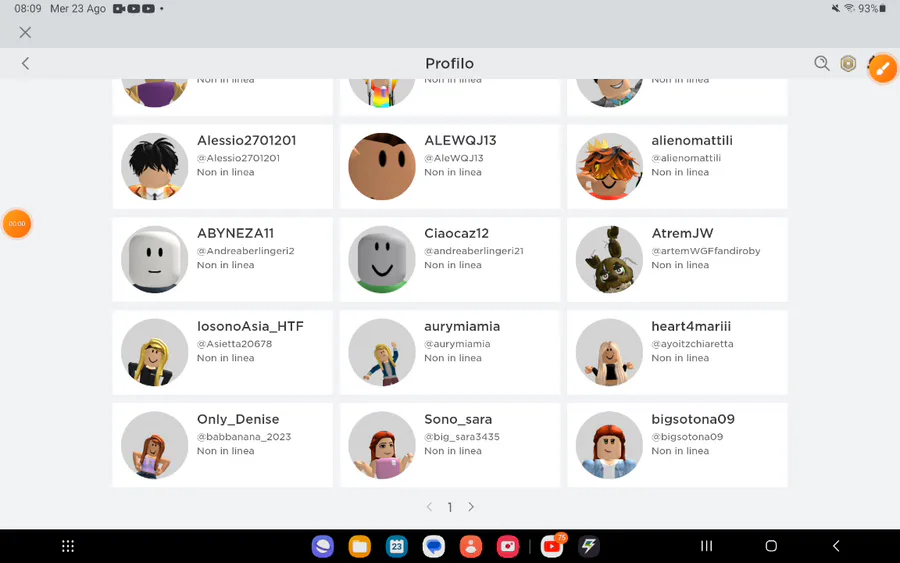
Task: Open IosonoAsia_HTF avatar thumbnail
Action: 154,352
